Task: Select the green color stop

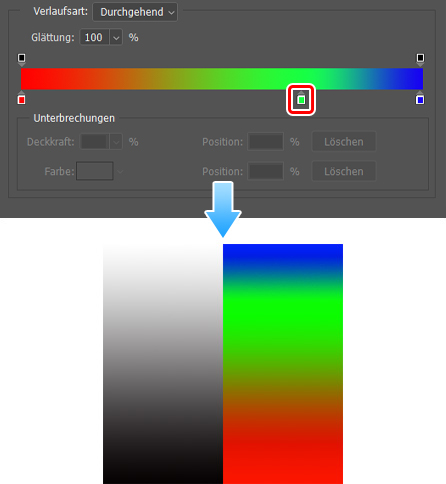Action: (x=301, y=98)
